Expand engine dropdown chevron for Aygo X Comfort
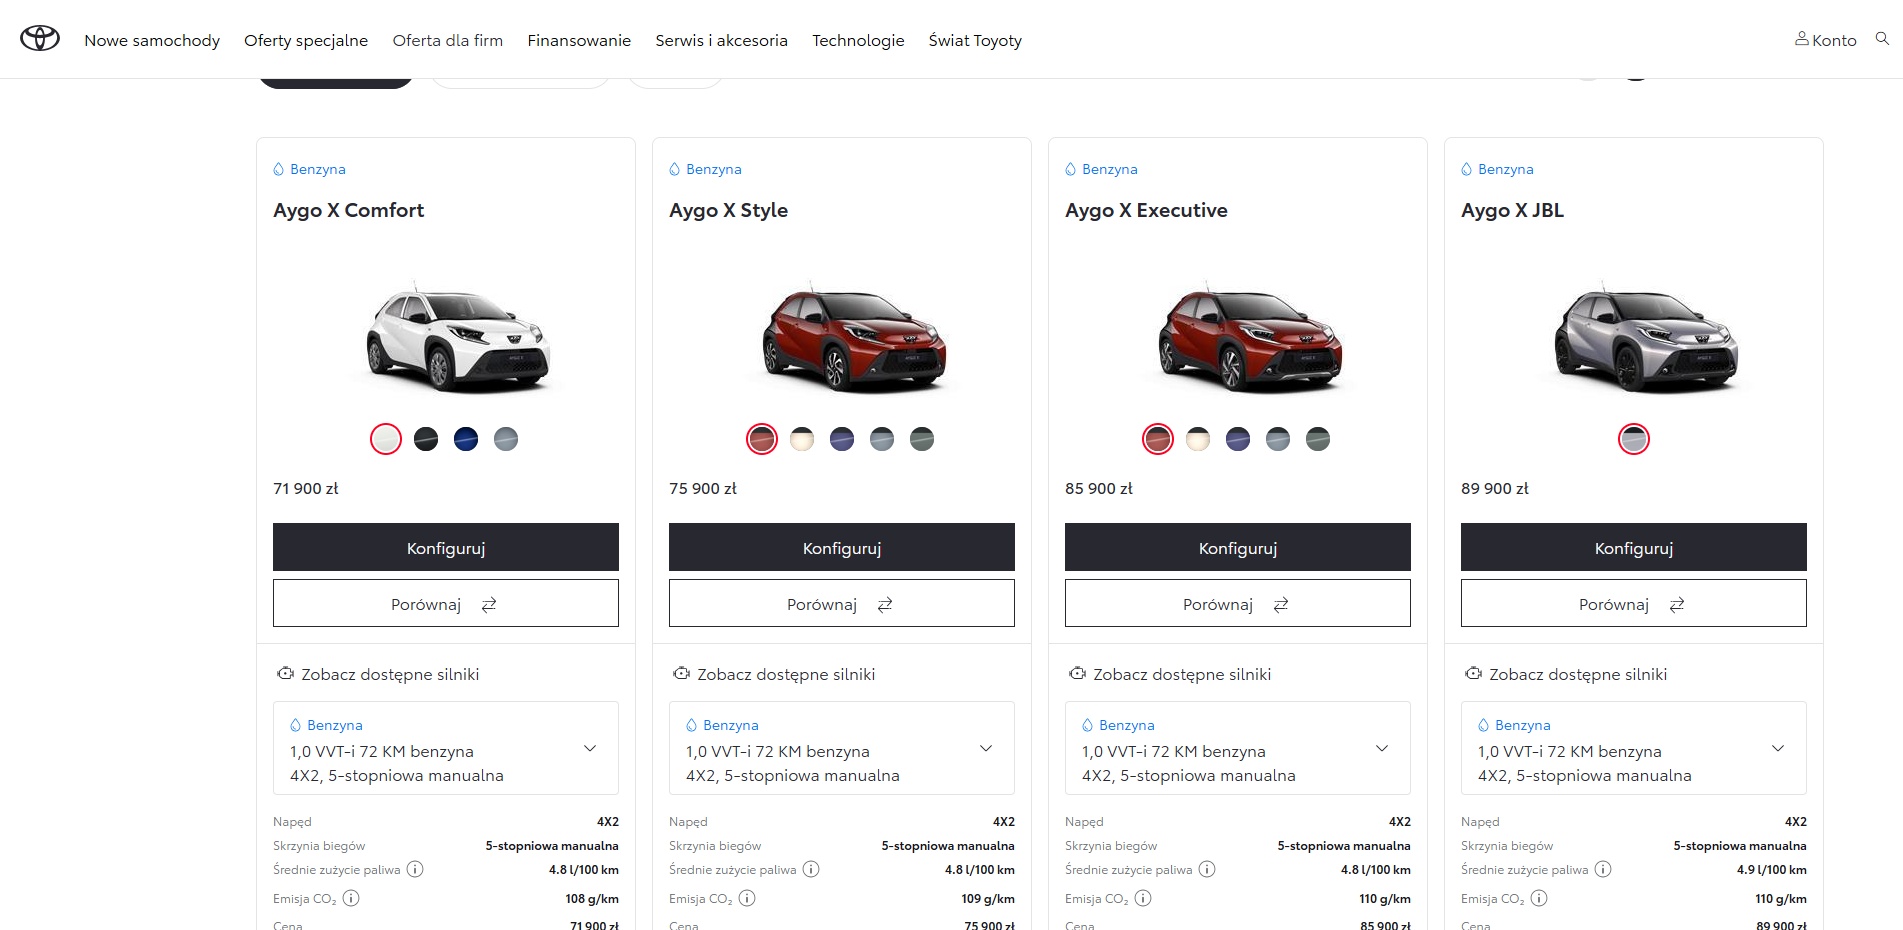This screenshot has height=930, width=1903. tap(590, 748)
